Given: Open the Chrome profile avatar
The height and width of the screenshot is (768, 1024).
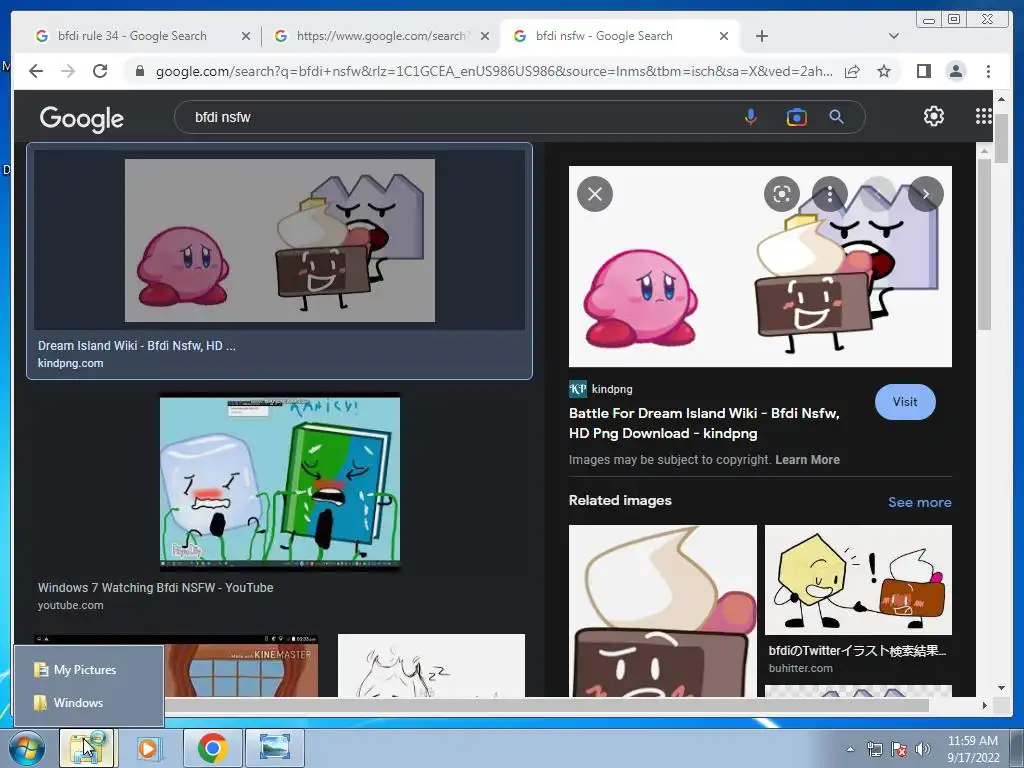Looking at the screenshot, I should coord(955,71).
